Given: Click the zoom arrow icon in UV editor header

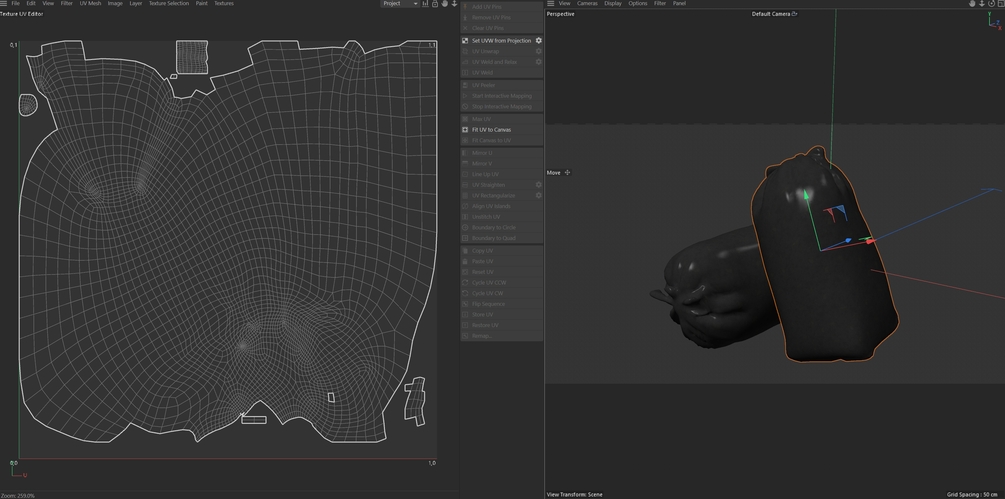Looking at the screenshot, I should (454, 3).
